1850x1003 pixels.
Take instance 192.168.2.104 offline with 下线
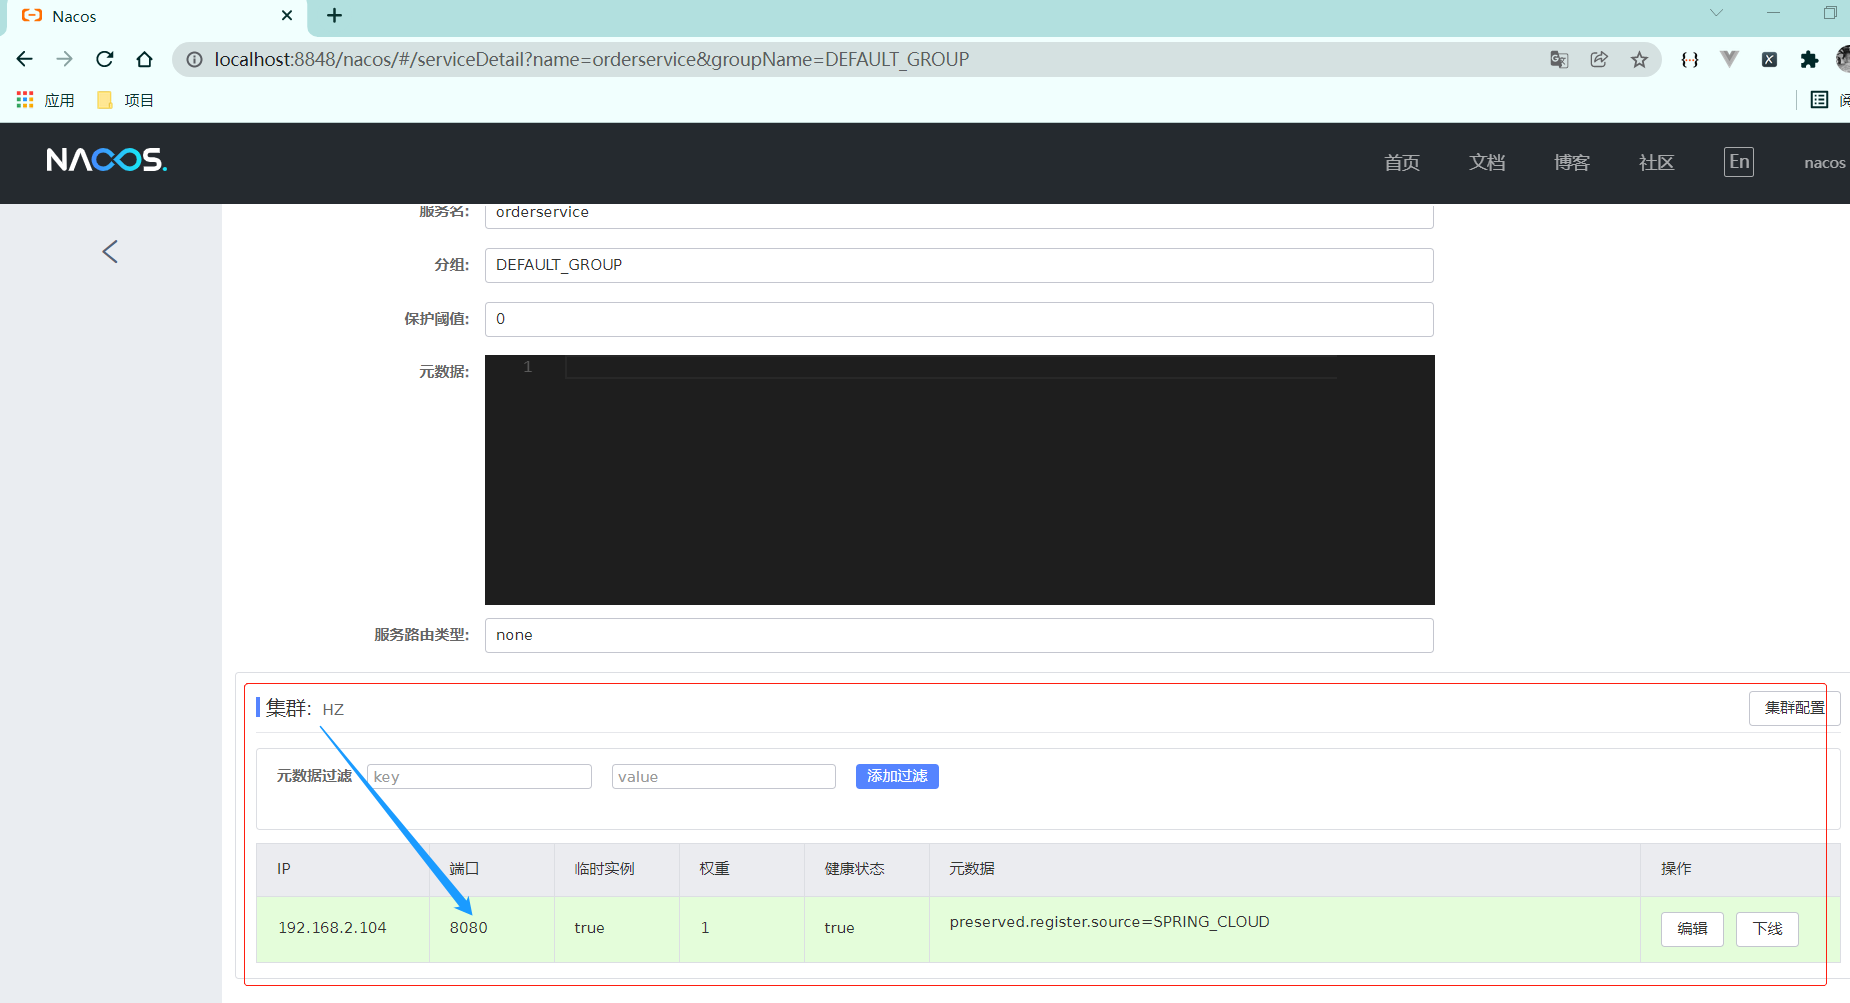coord(1767,929)
